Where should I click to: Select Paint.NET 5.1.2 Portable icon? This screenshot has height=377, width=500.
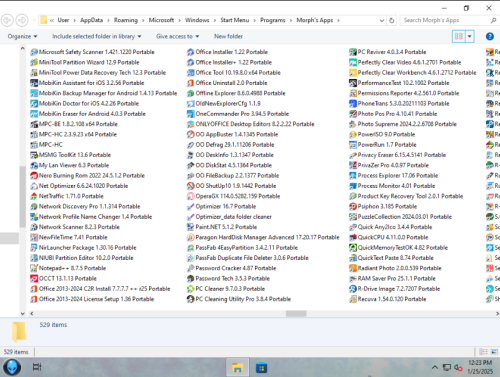[x=190, y=227]
